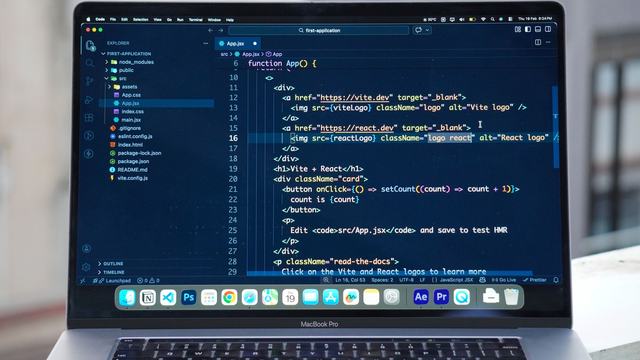Follow the https://vite.dev link in the code
The image size is (640, 360).
[x=354, y=98]
